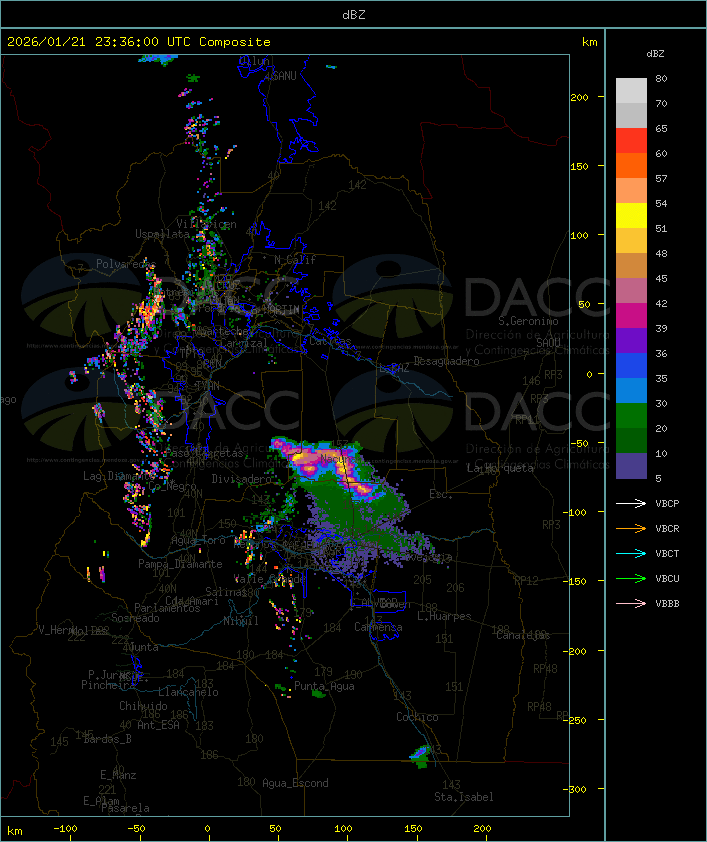707x842 pixels.
Task: Click the N_Calif map label
Action: 295,260
